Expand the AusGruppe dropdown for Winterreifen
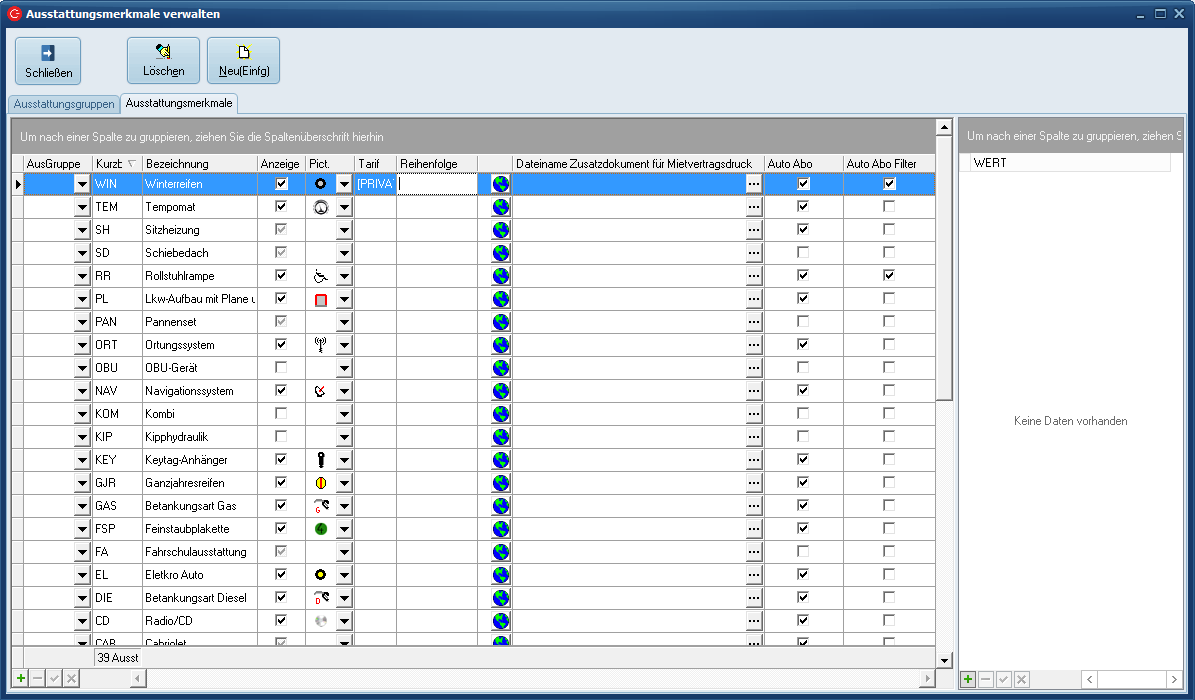 coord(82,184)
